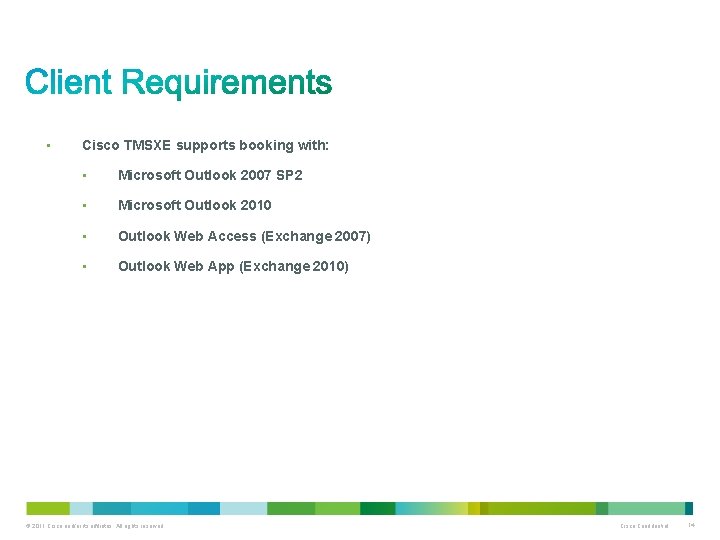Click the copyright footer text

[x=95, y=526]
